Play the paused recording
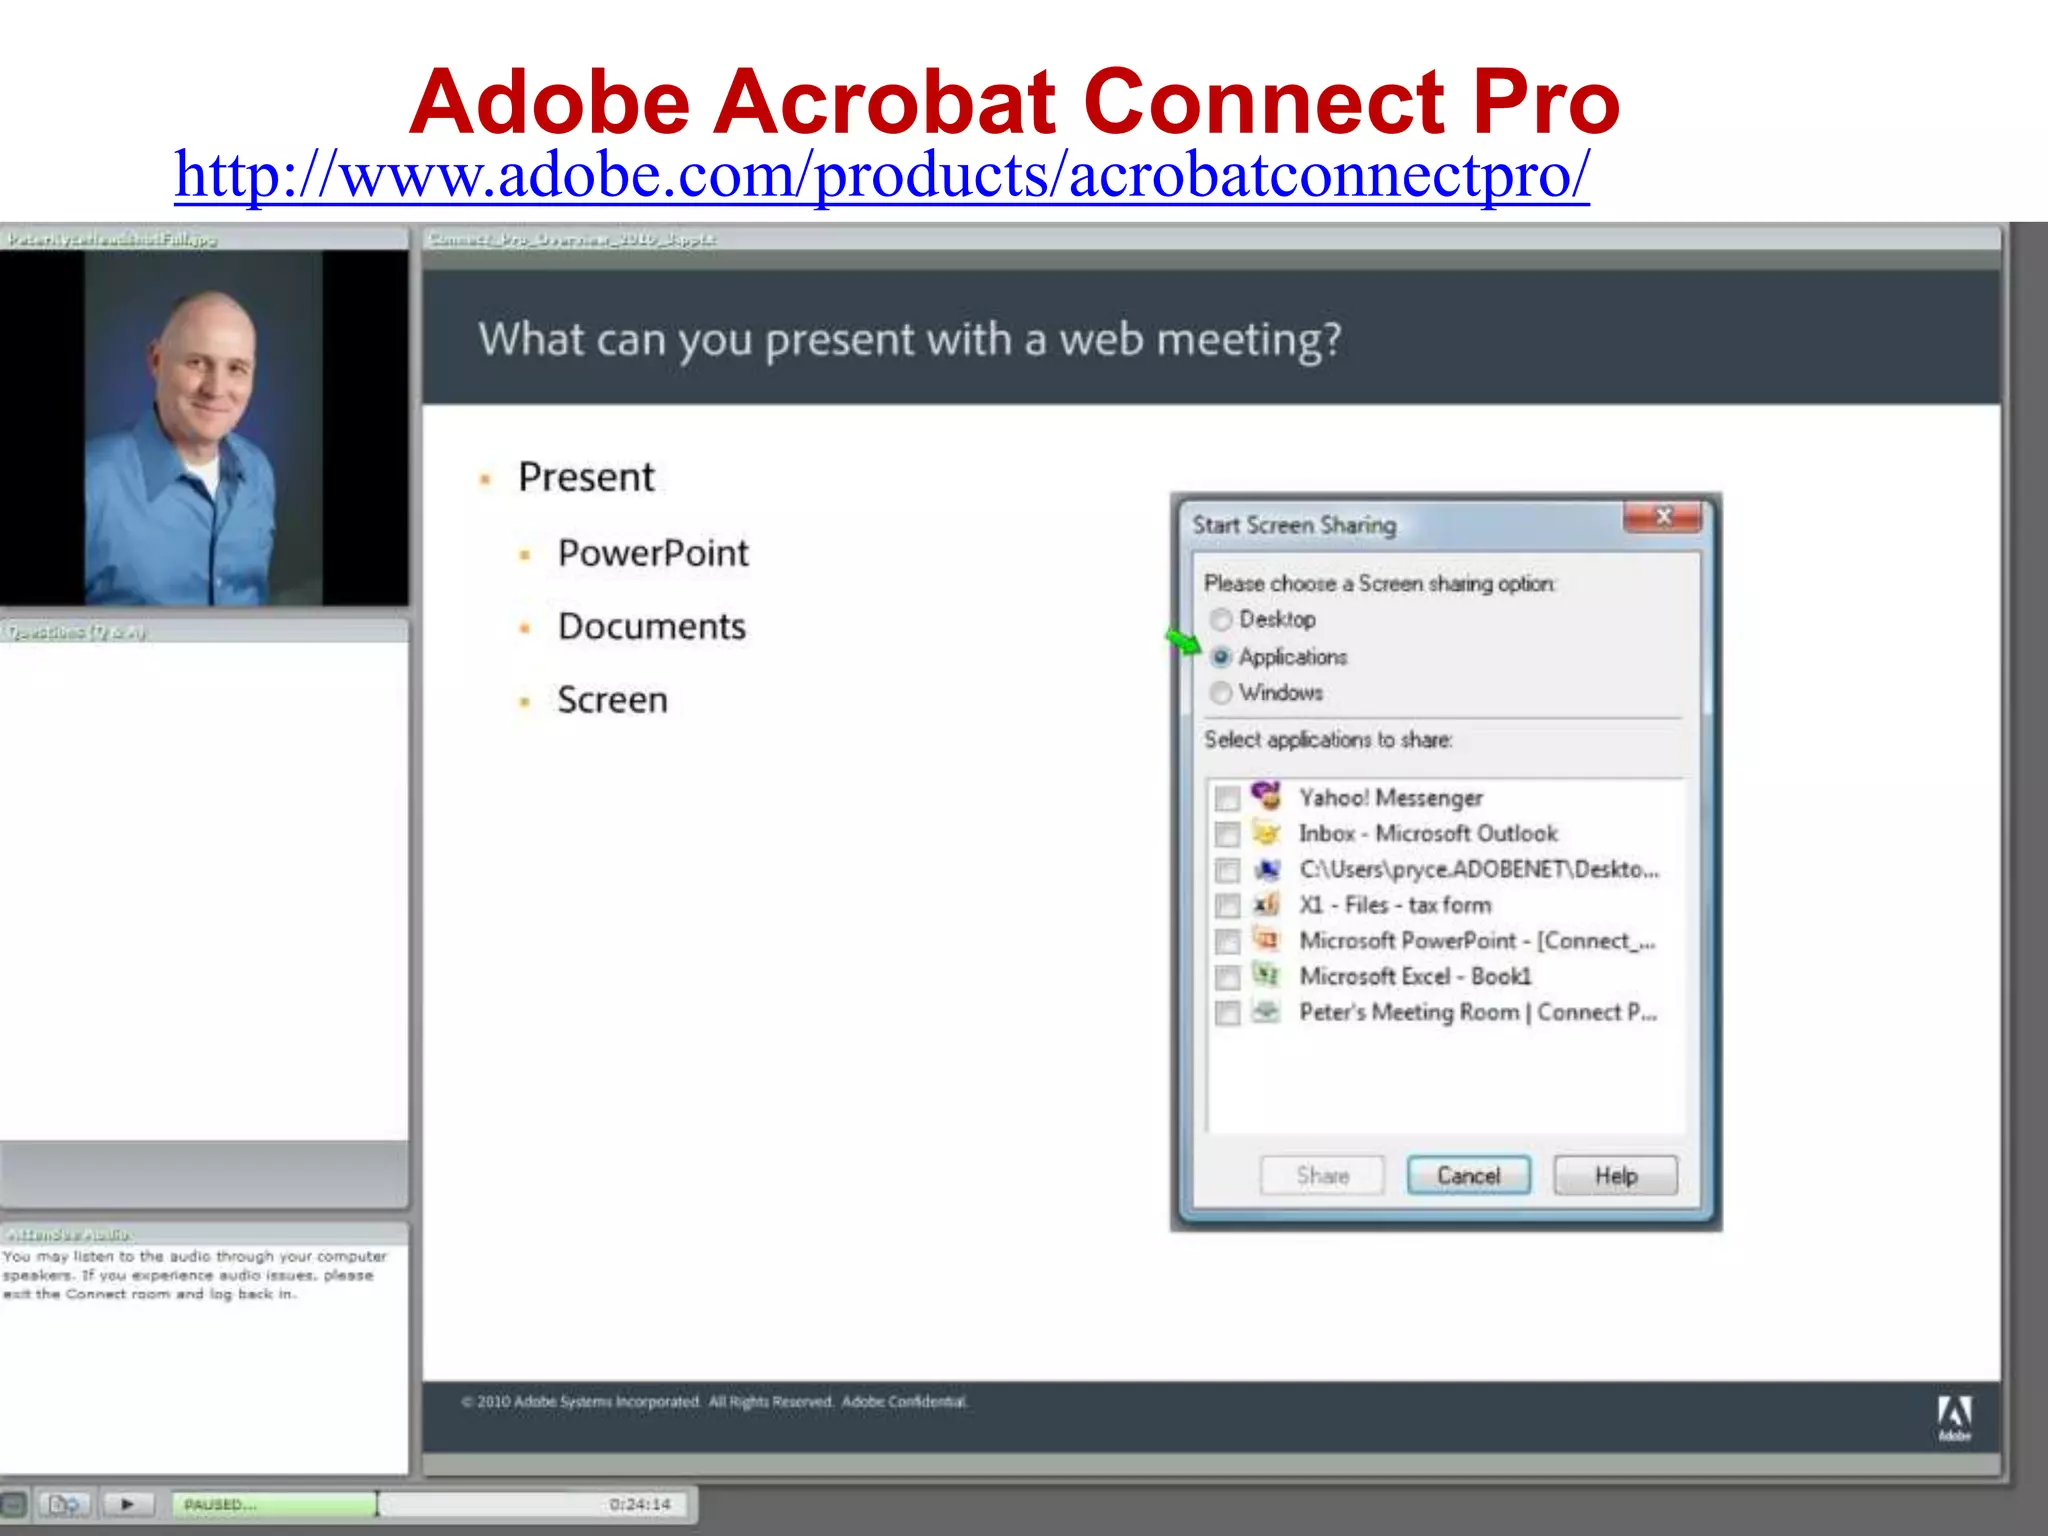 tap(128, 1504)
